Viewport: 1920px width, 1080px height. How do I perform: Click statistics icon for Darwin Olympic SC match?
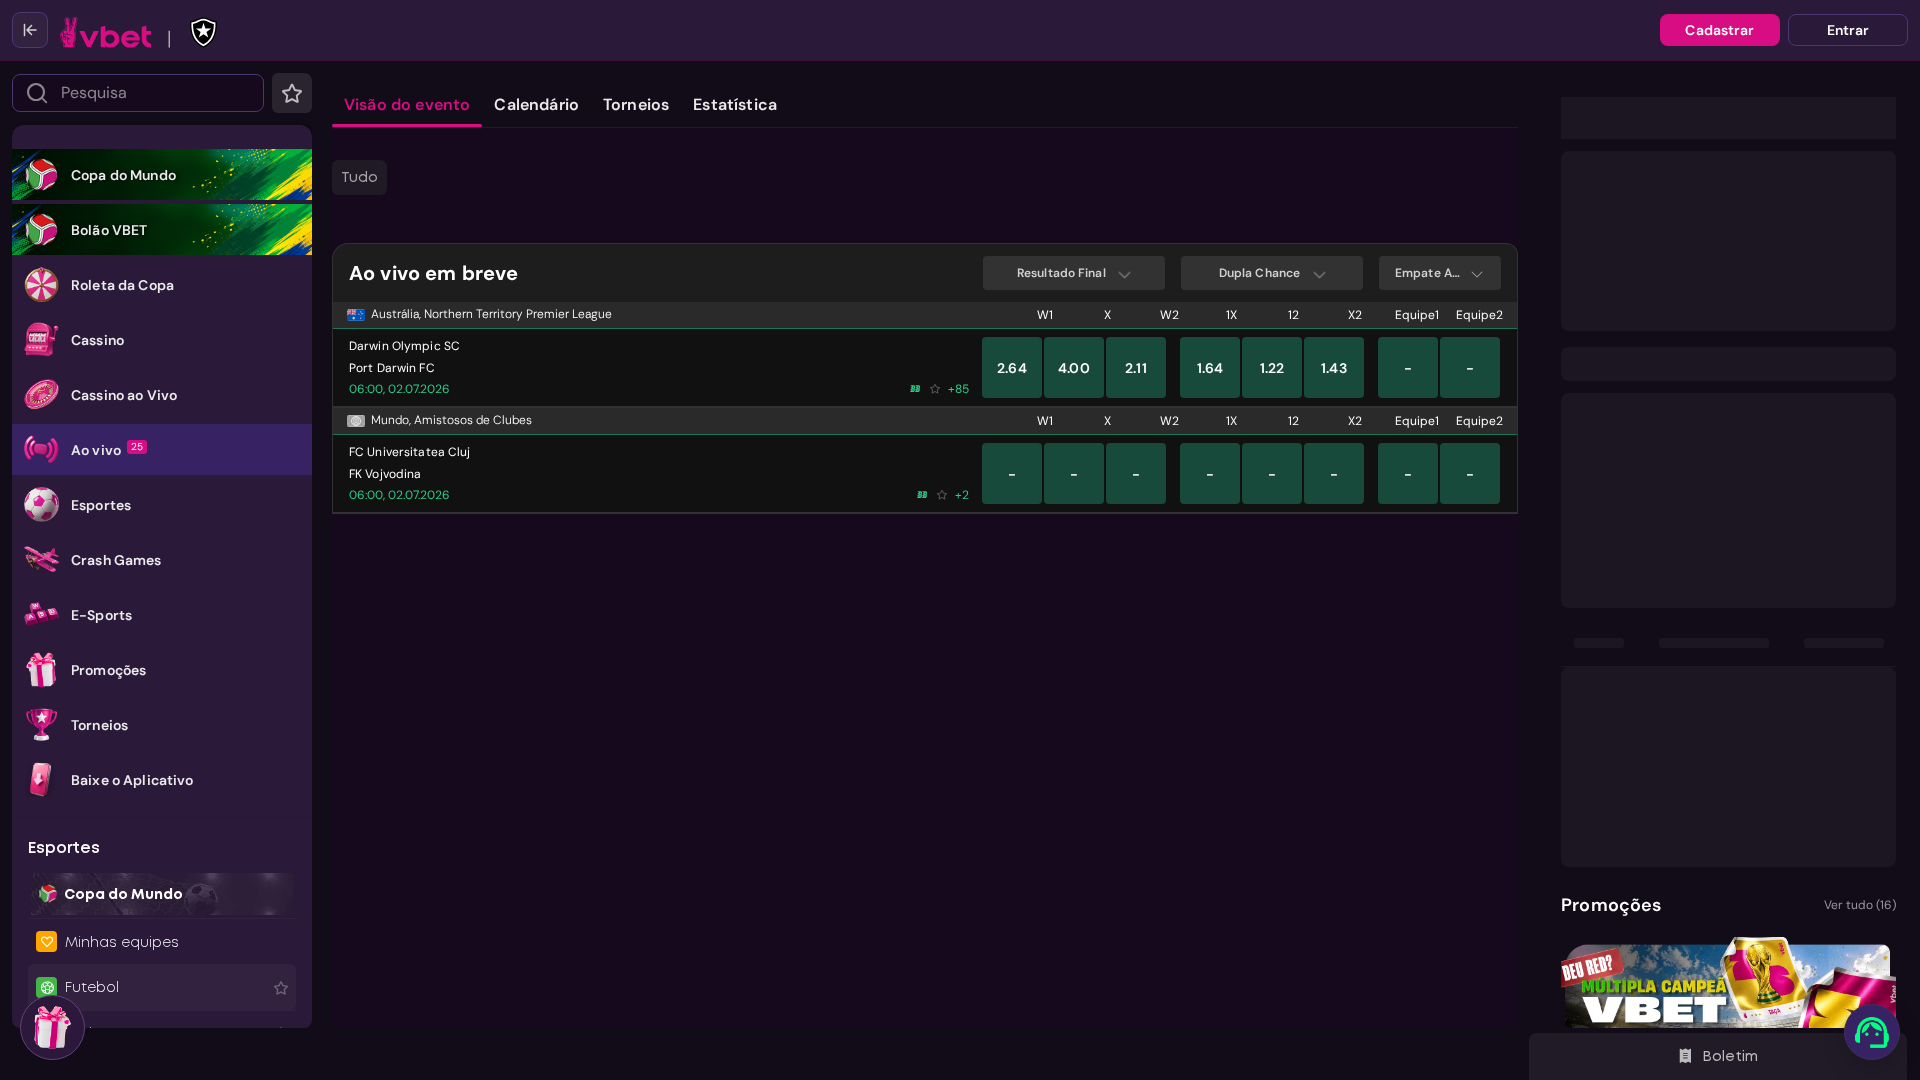(x=915, y=389)
